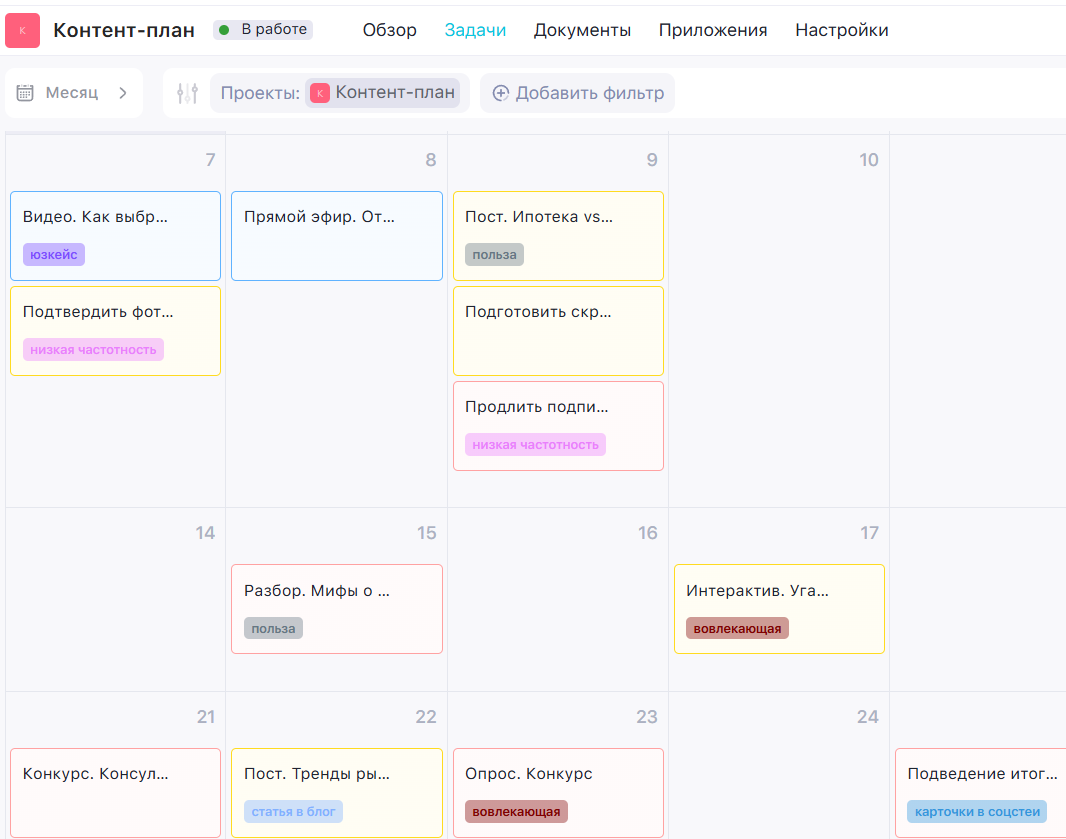This screenshot has height=839, width=1066.
Task: Open the Проекты: Контент-план filter chip
Action: (340, 93)
